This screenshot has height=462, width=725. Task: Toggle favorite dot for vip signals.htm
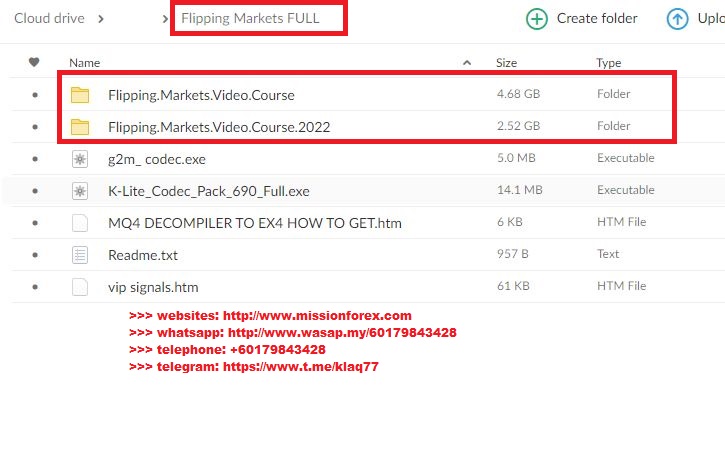click(35, 287)
